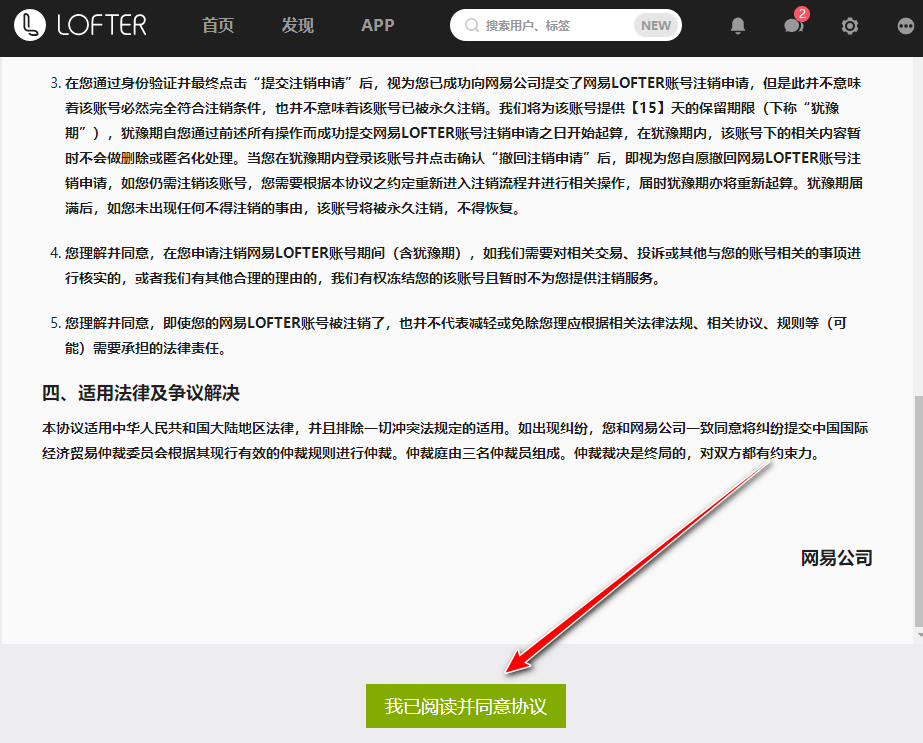Click the page vertical scrollbar thumb
This screenshot has height=743, width=923.
[919, 511]
